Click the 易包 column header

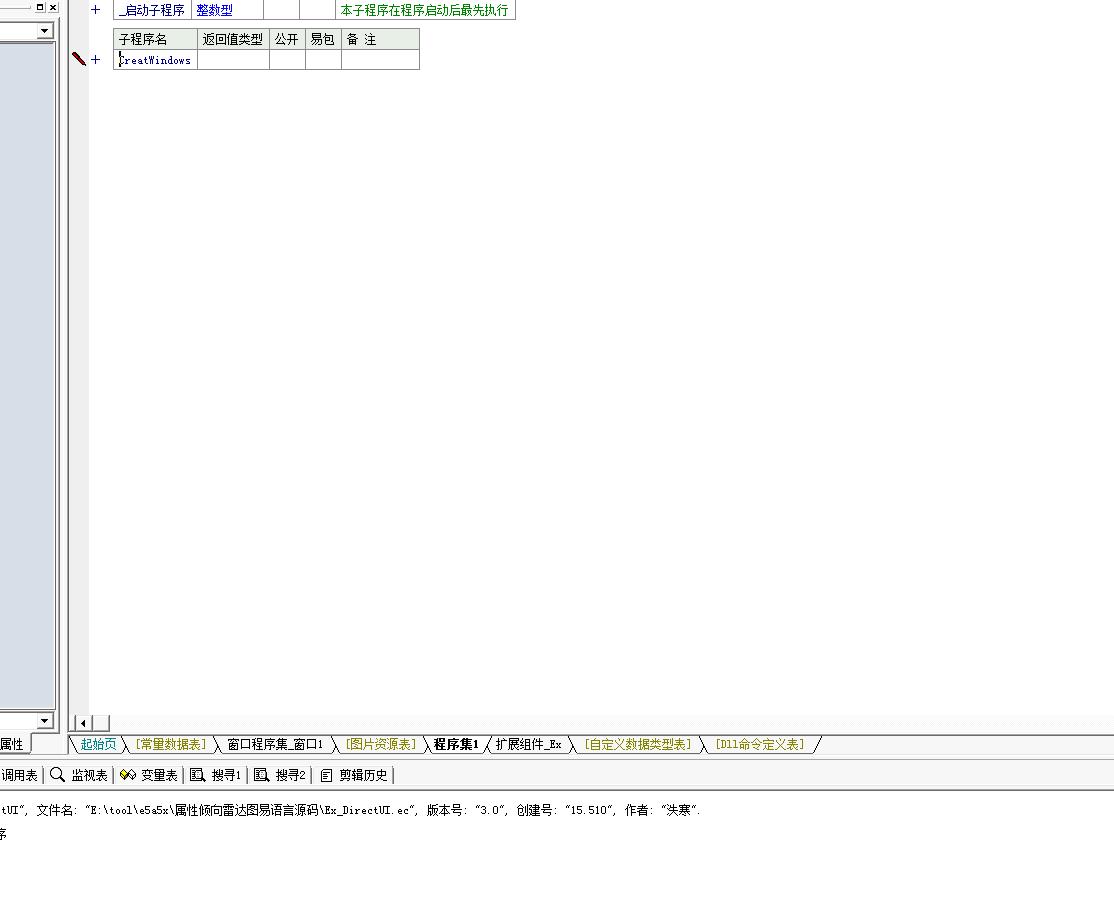pyautogui.click(x=323, y=39)
